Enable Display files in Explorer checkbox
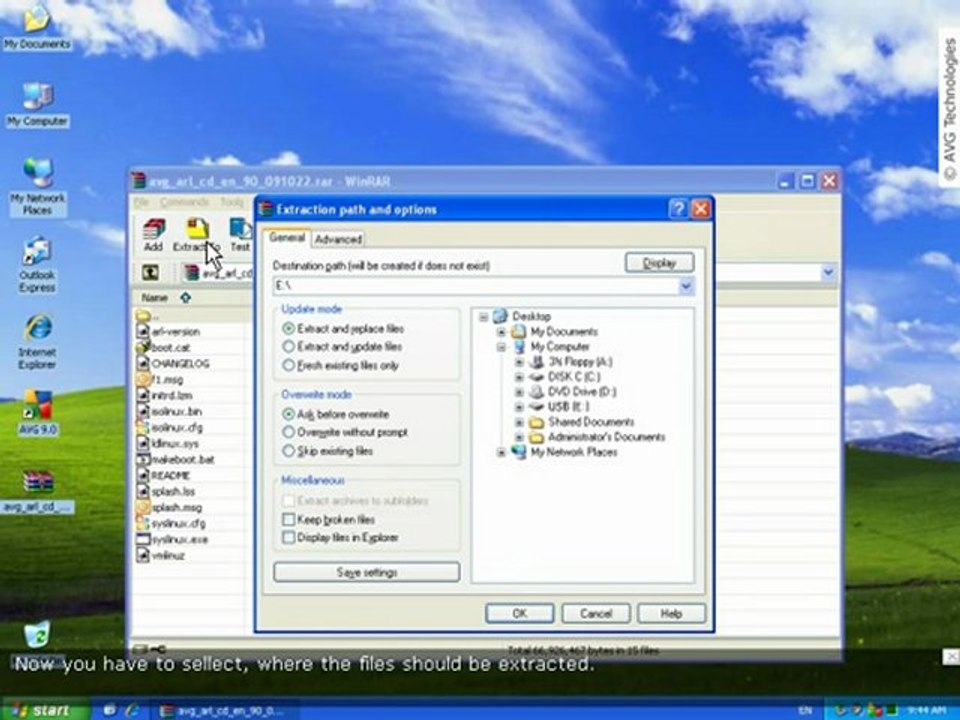 [288, 537]
